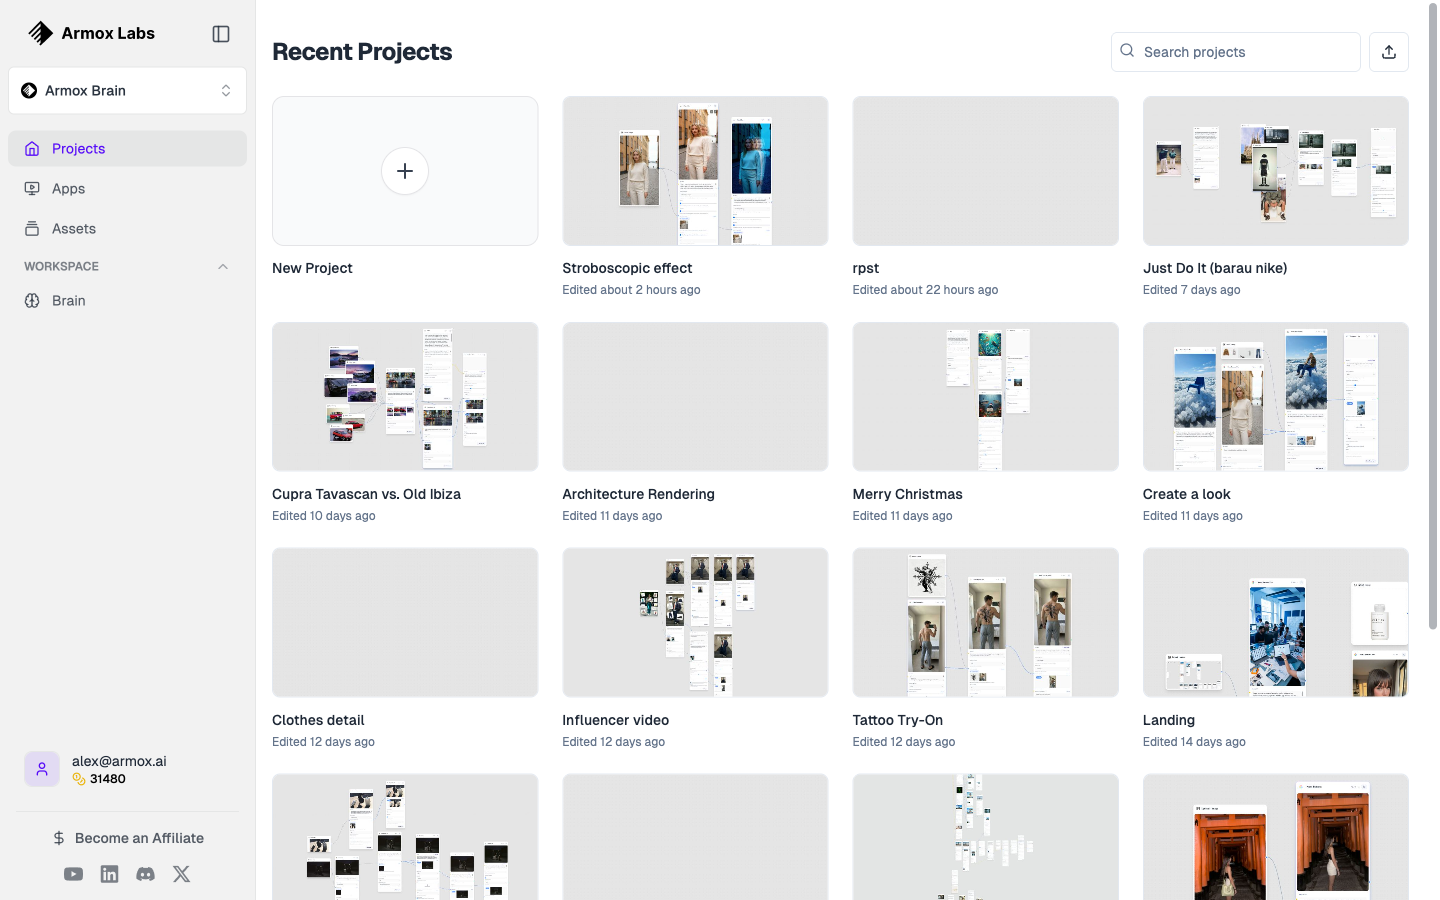Screen dimensions: 1440x900
Task: Go to Apps in the sidebar
Action: tap(127, 189)
